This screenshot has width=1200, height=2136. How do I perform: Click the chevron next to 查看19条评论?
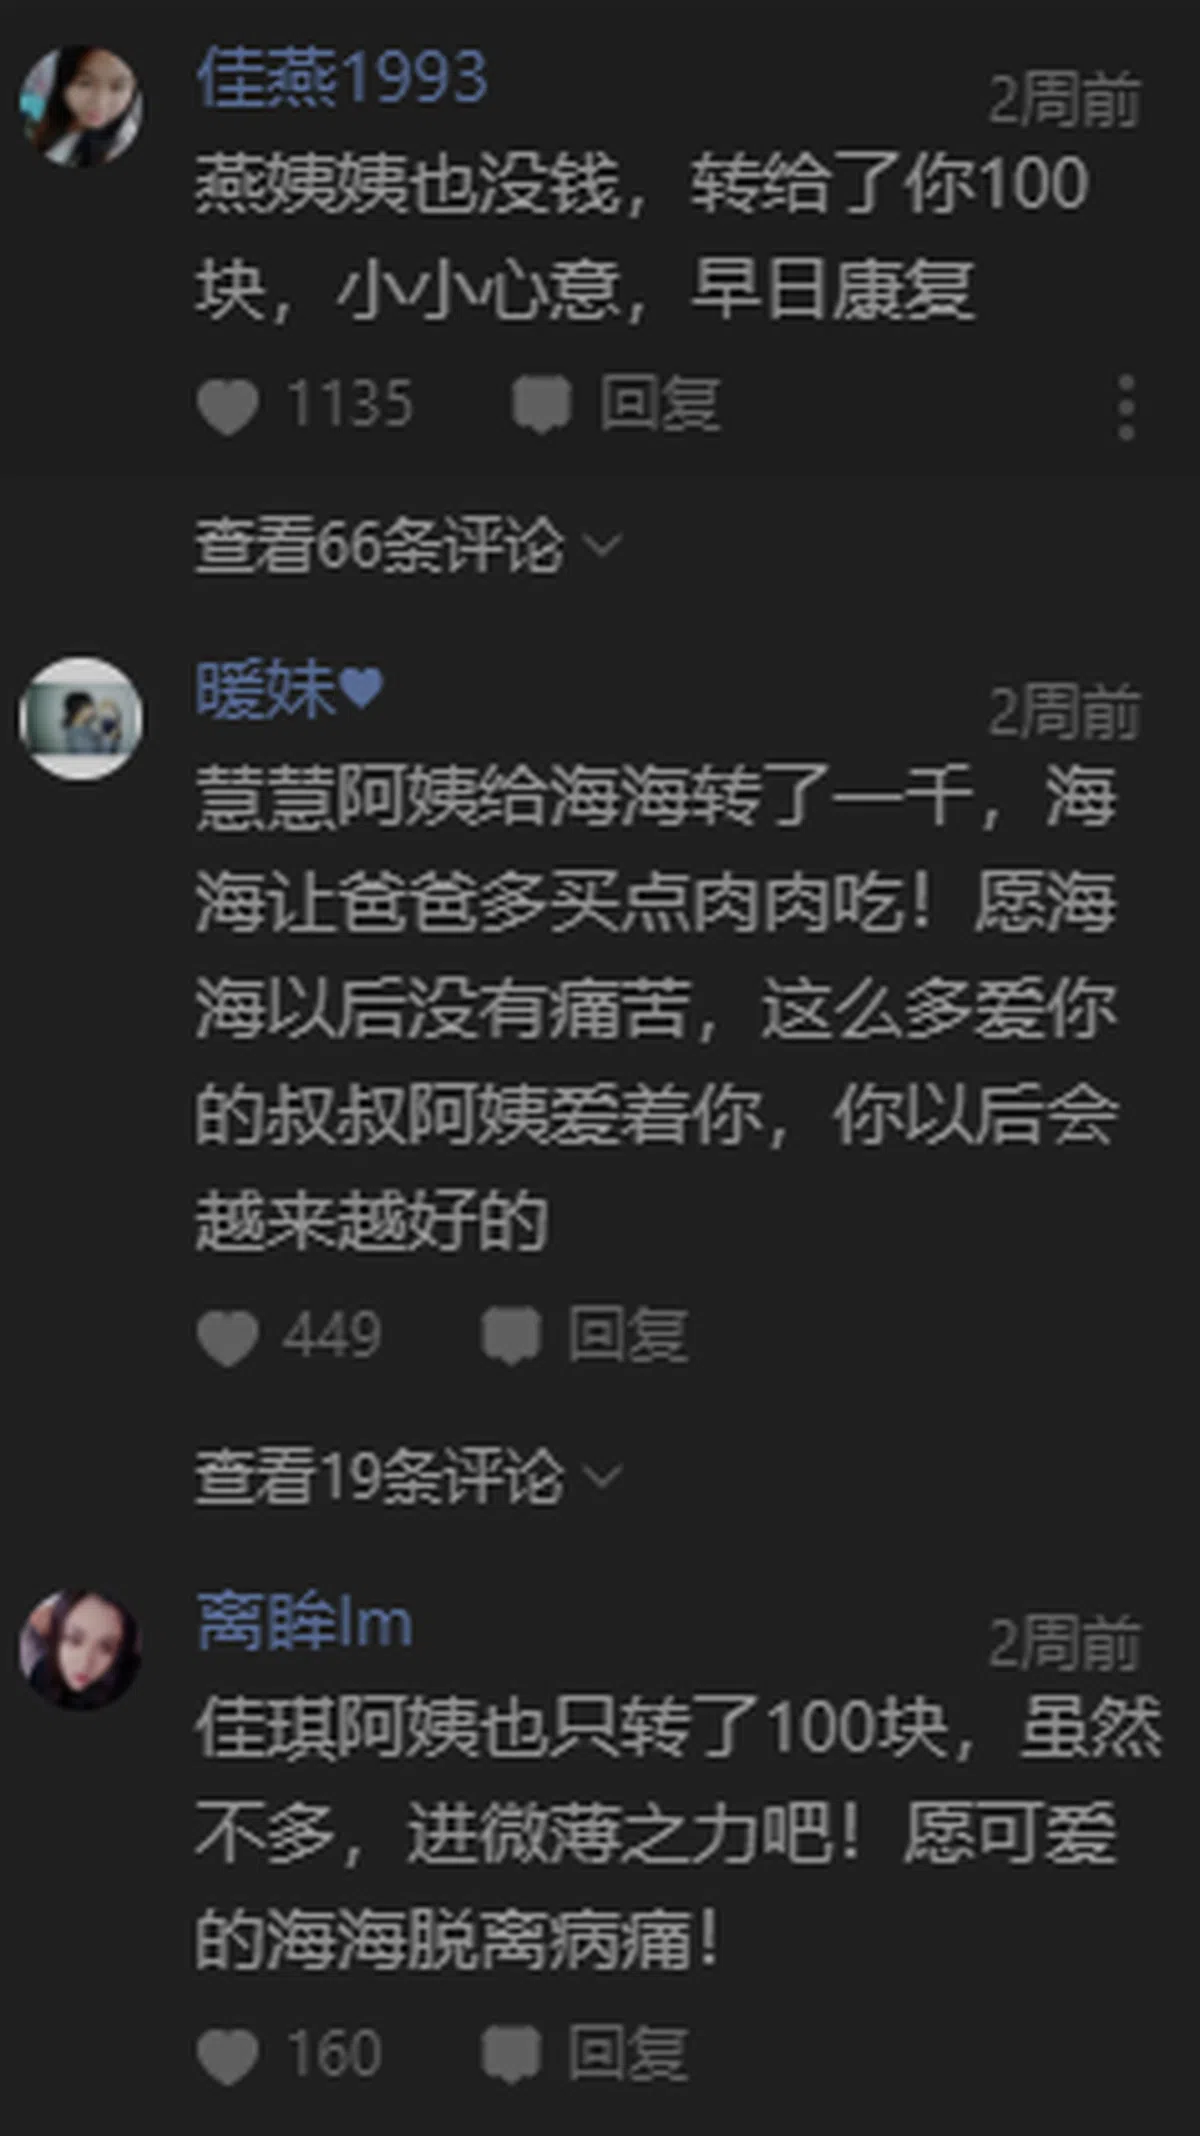pyautogui.click(x=602, y=1476)
